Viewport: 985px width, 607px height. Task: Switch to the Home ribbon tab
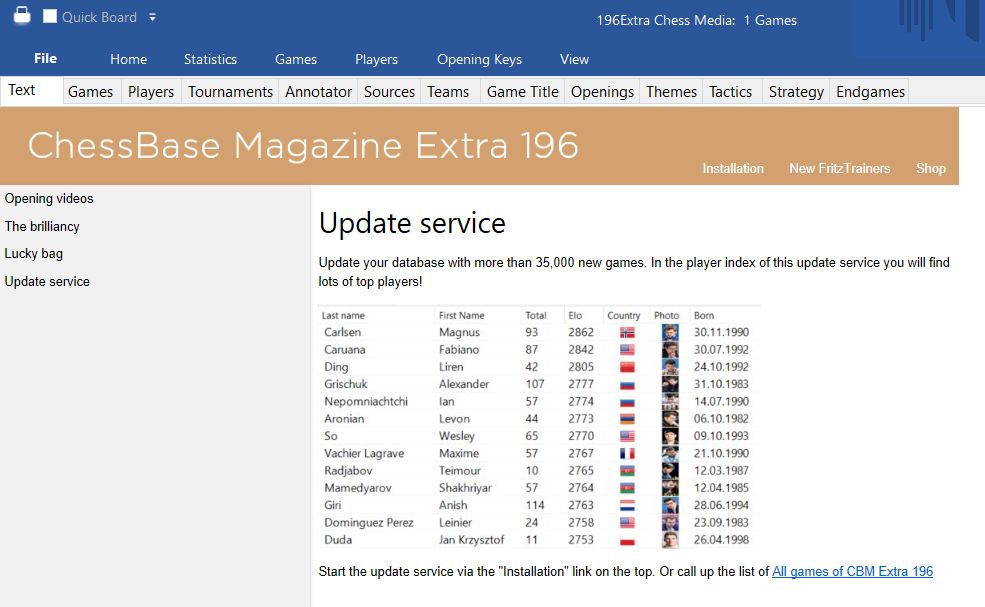[x=128, y=59]
